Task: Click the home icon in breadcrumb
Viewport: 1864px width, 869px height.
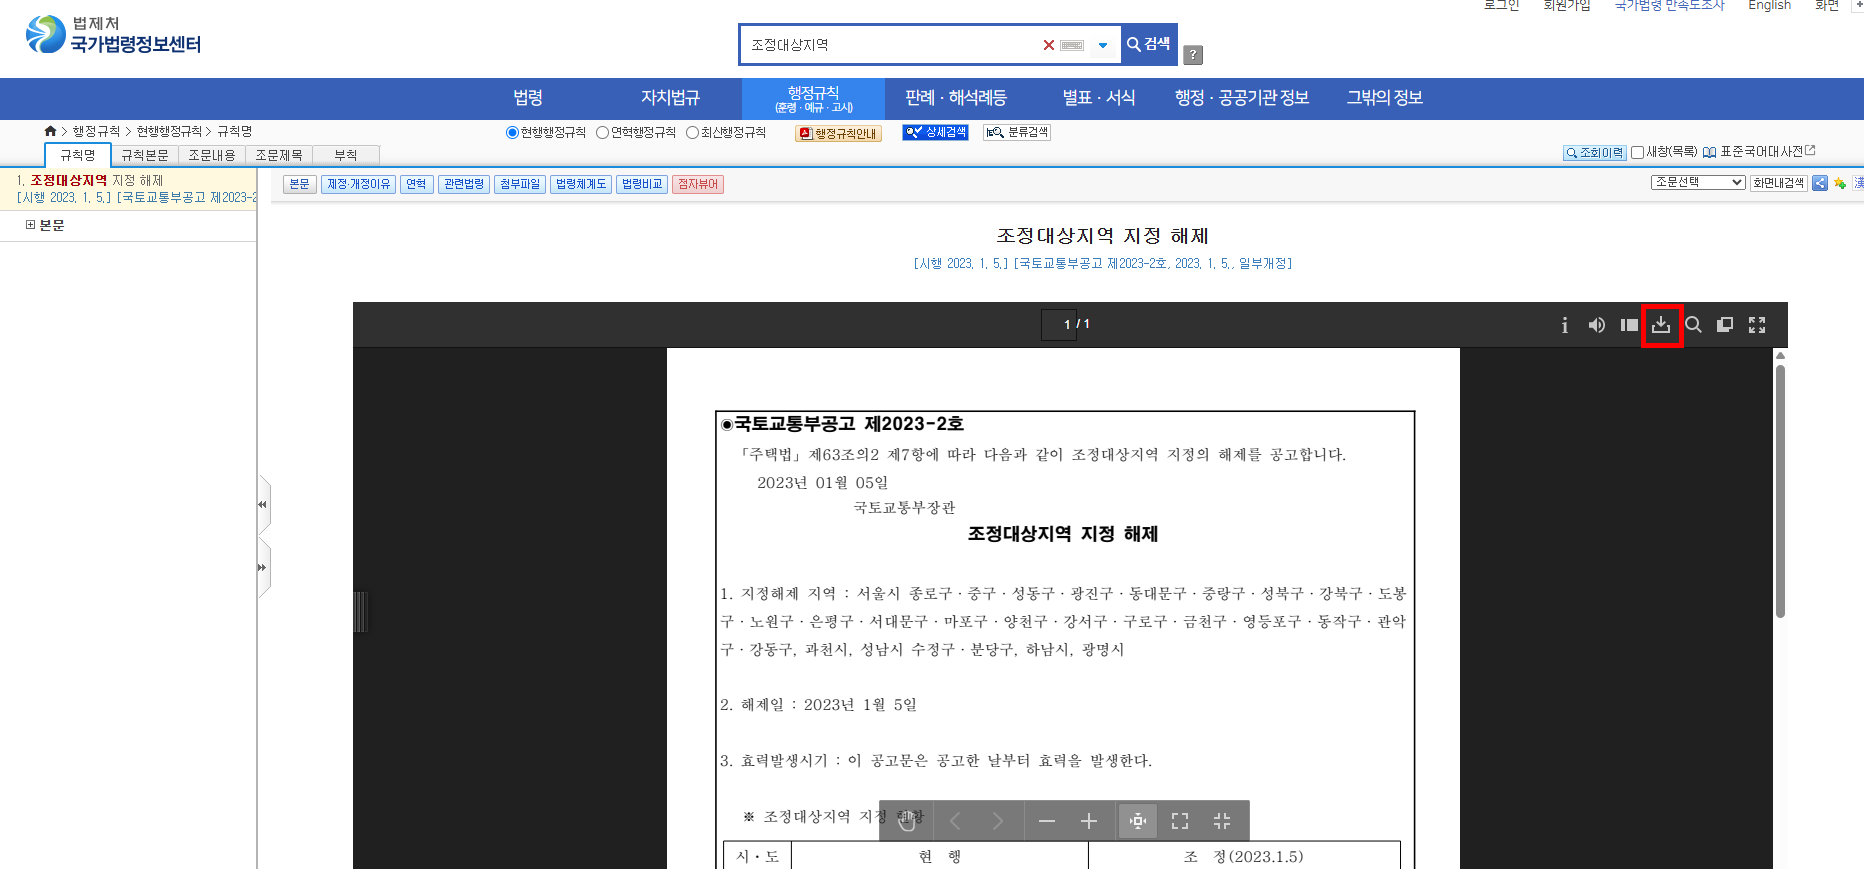Action: 50,131
